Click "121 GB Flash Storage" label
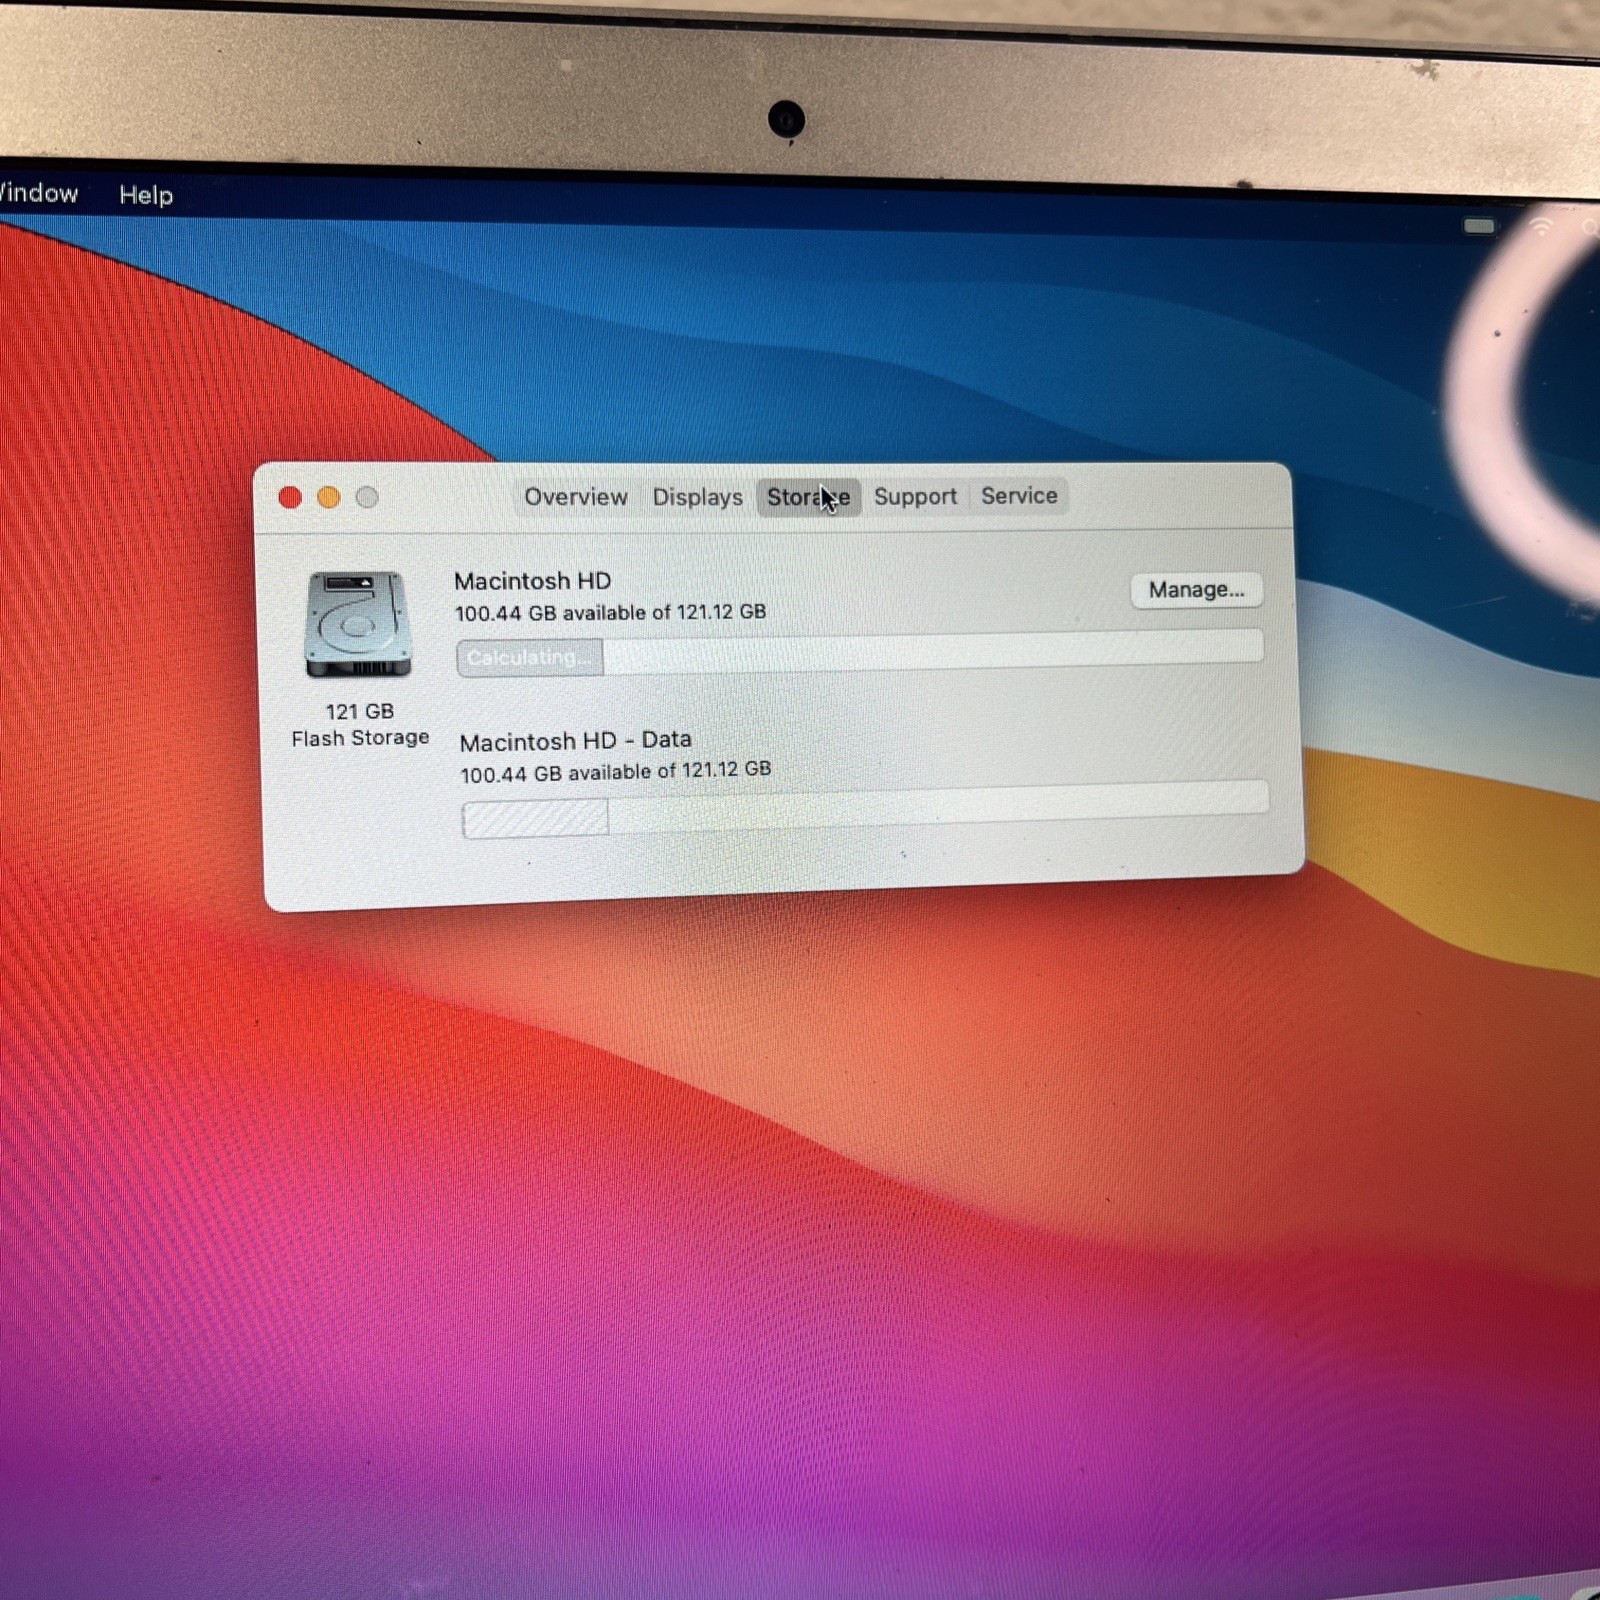Image resolution: width=1600 pixels, height=1600 pixels. (360, 725)
